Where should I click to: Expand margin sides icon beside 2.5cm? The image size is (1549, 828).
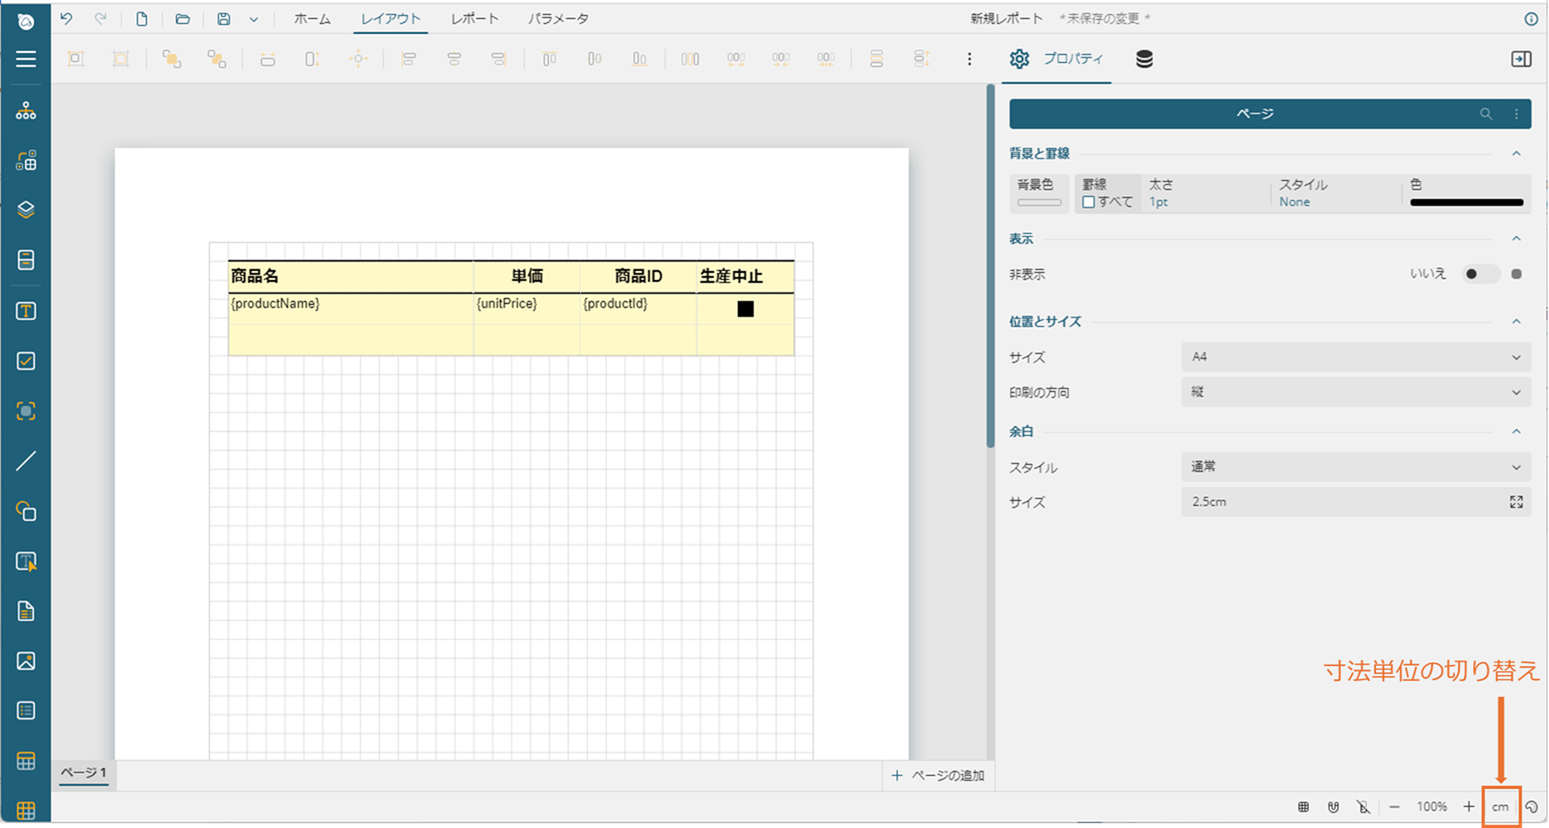point(1516,502)
